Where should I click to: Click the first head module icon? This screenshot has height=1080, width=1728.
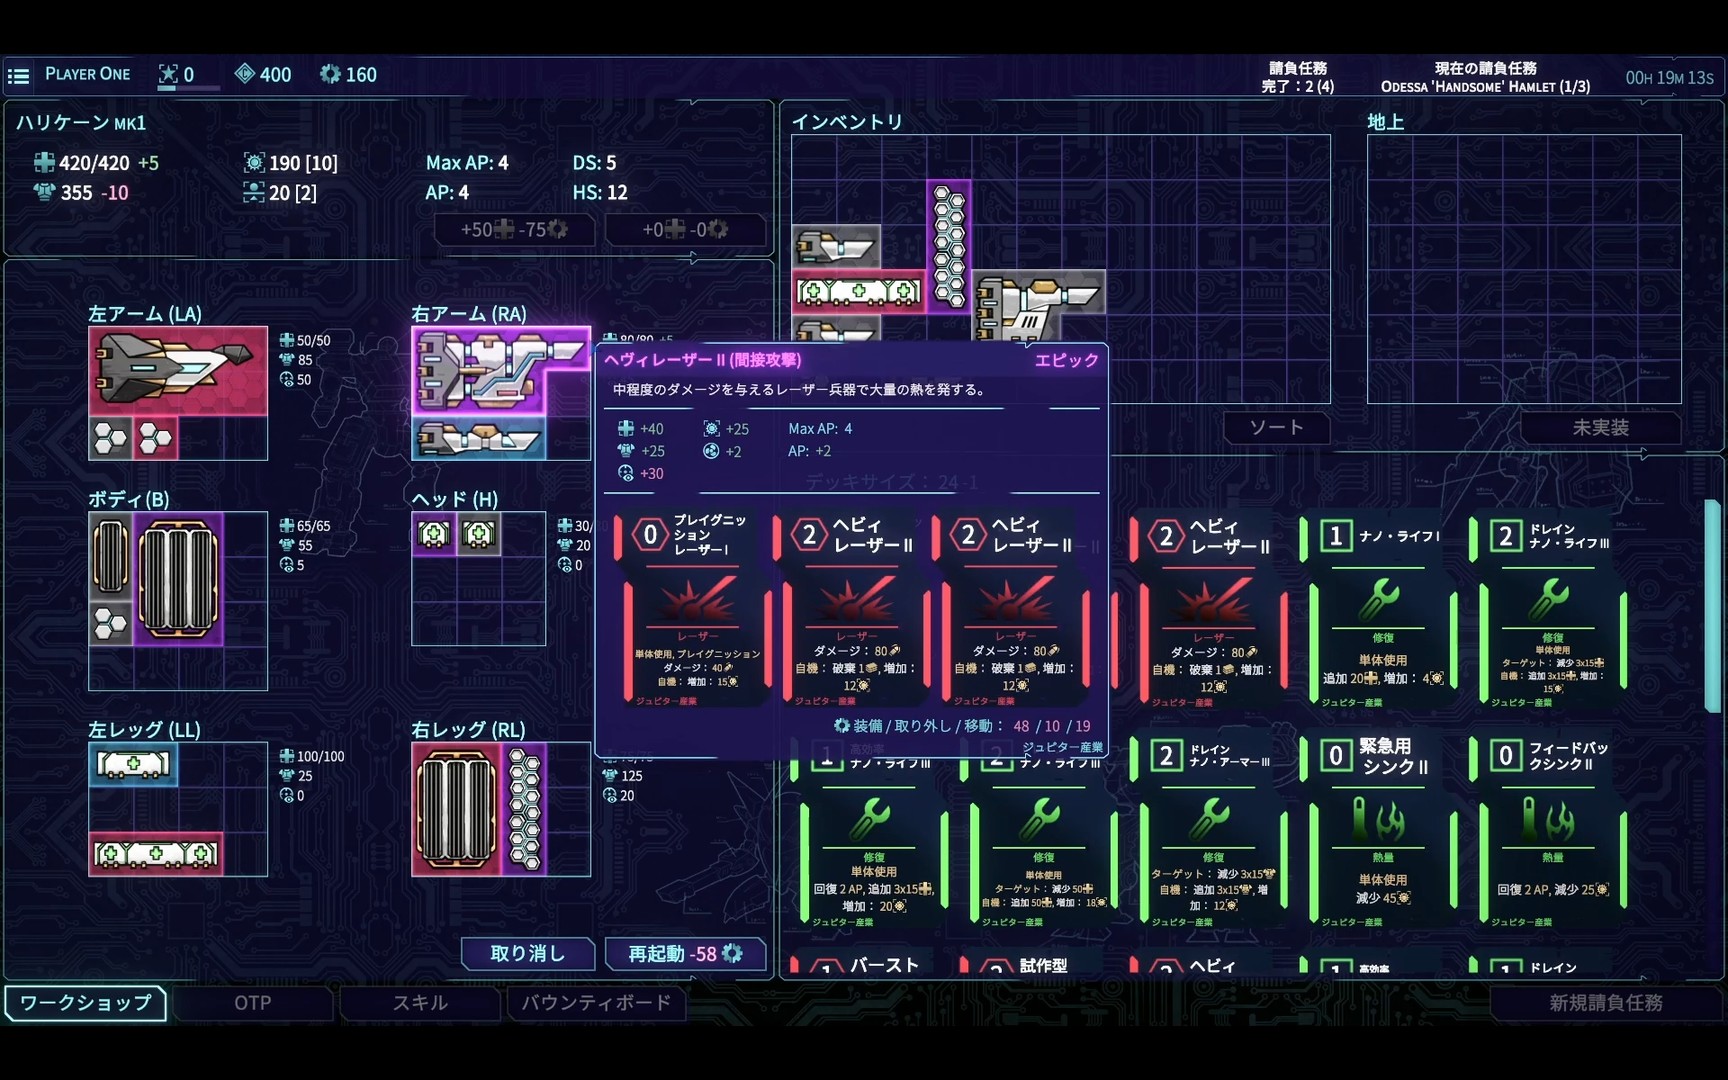coord(434,534)
